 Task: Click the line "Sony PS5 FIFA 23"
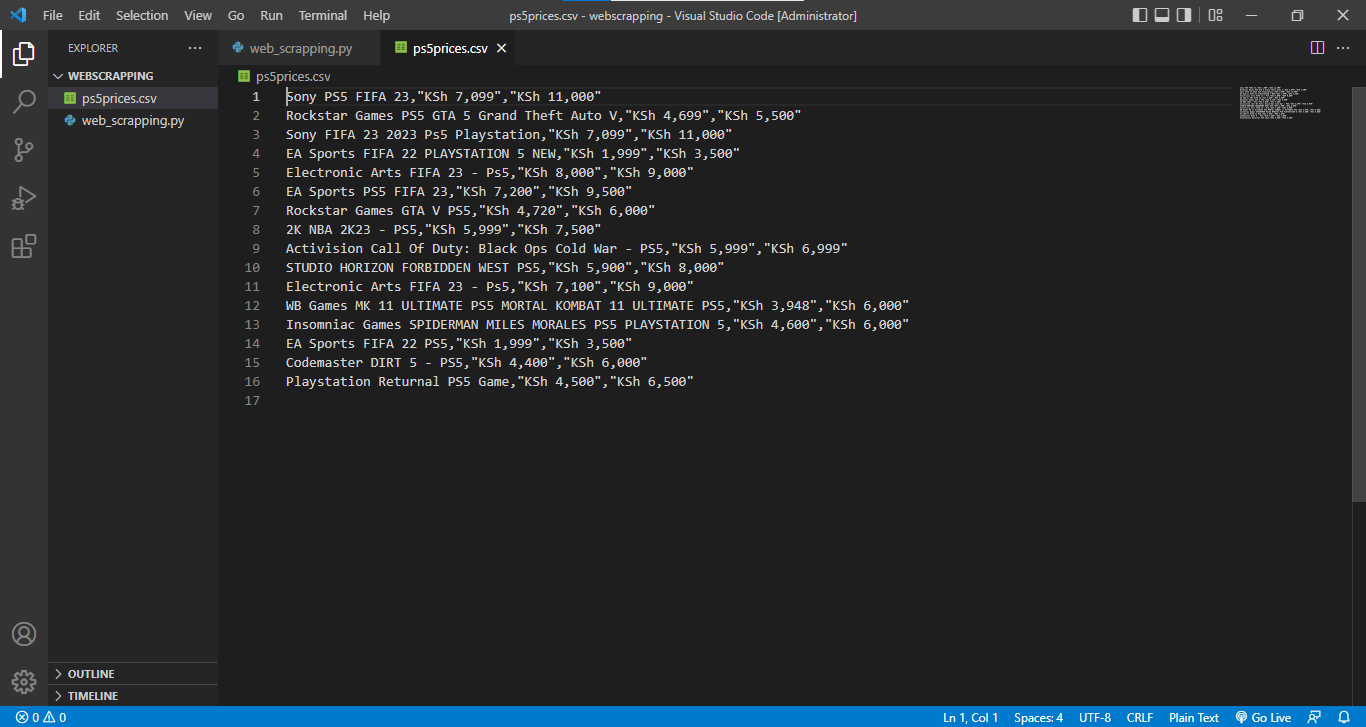[443, 96]
